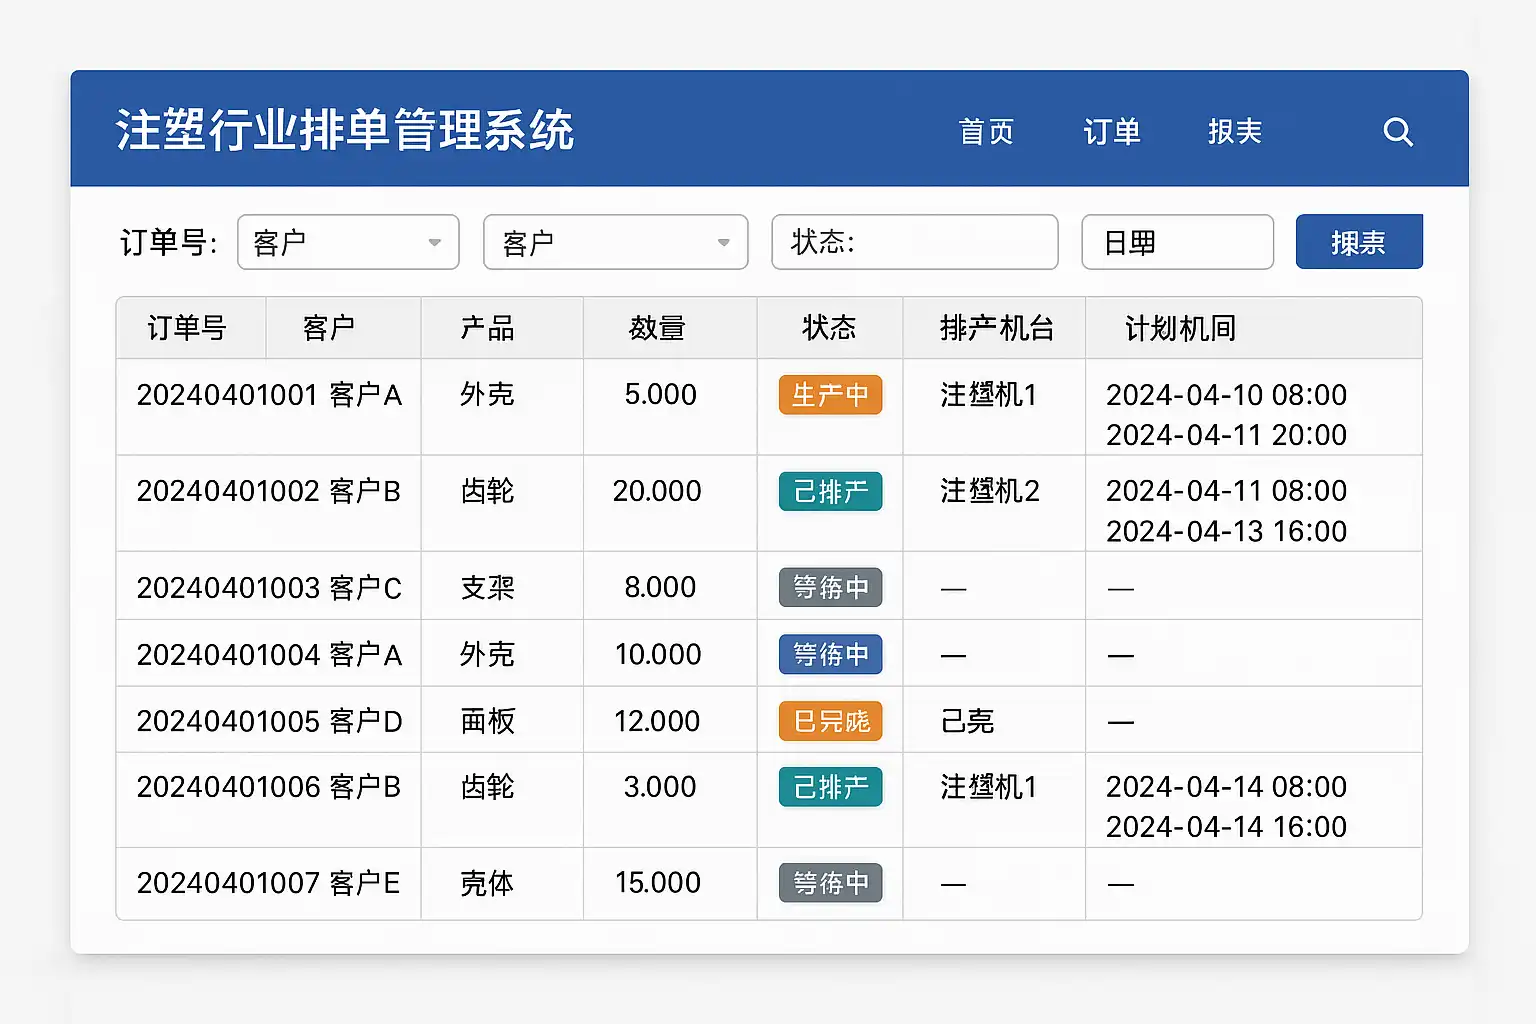The width and height of the screenshot is (1536, 1024).
Task: Click the blue status badge for order 20240401004
Action: pyautogui.click(x=830, y=654)
